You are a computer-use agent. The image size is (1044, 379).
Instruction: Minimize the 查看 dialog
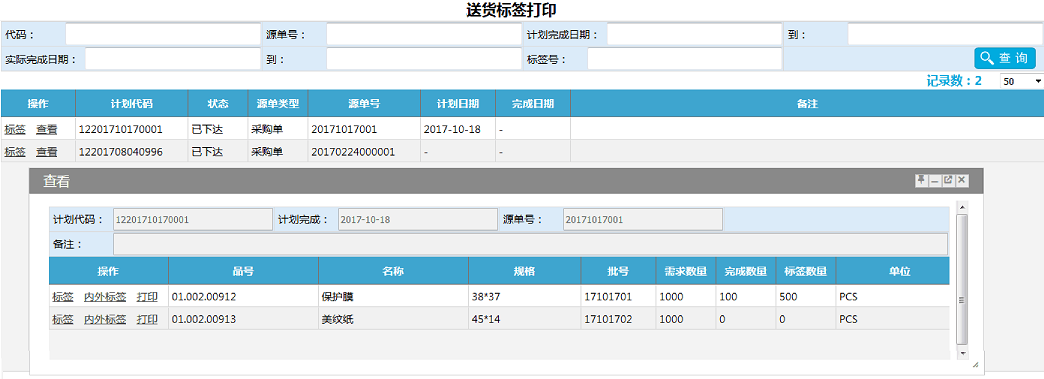935,181
